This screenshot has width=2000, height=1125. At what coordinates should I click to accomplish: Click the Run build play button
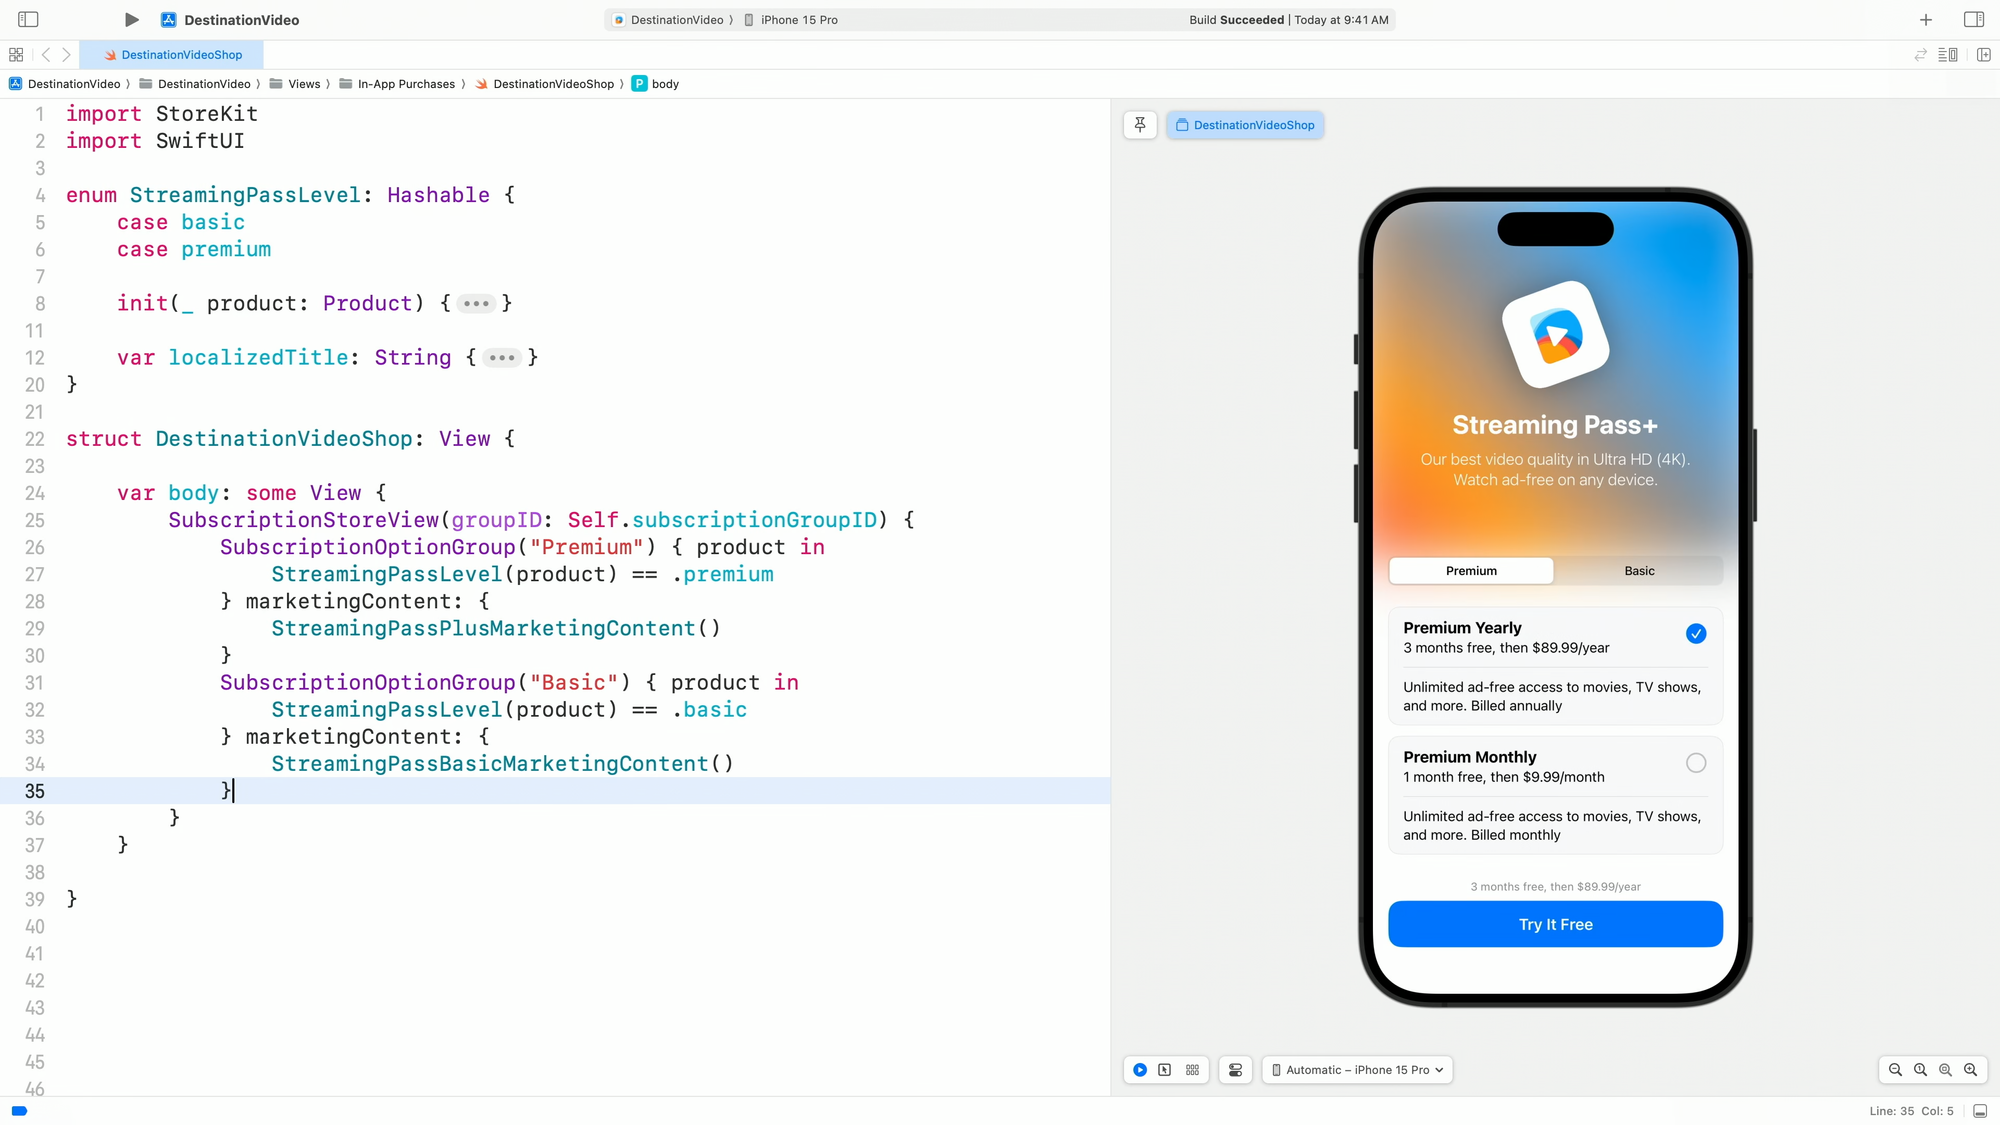(x=131, y=20)
